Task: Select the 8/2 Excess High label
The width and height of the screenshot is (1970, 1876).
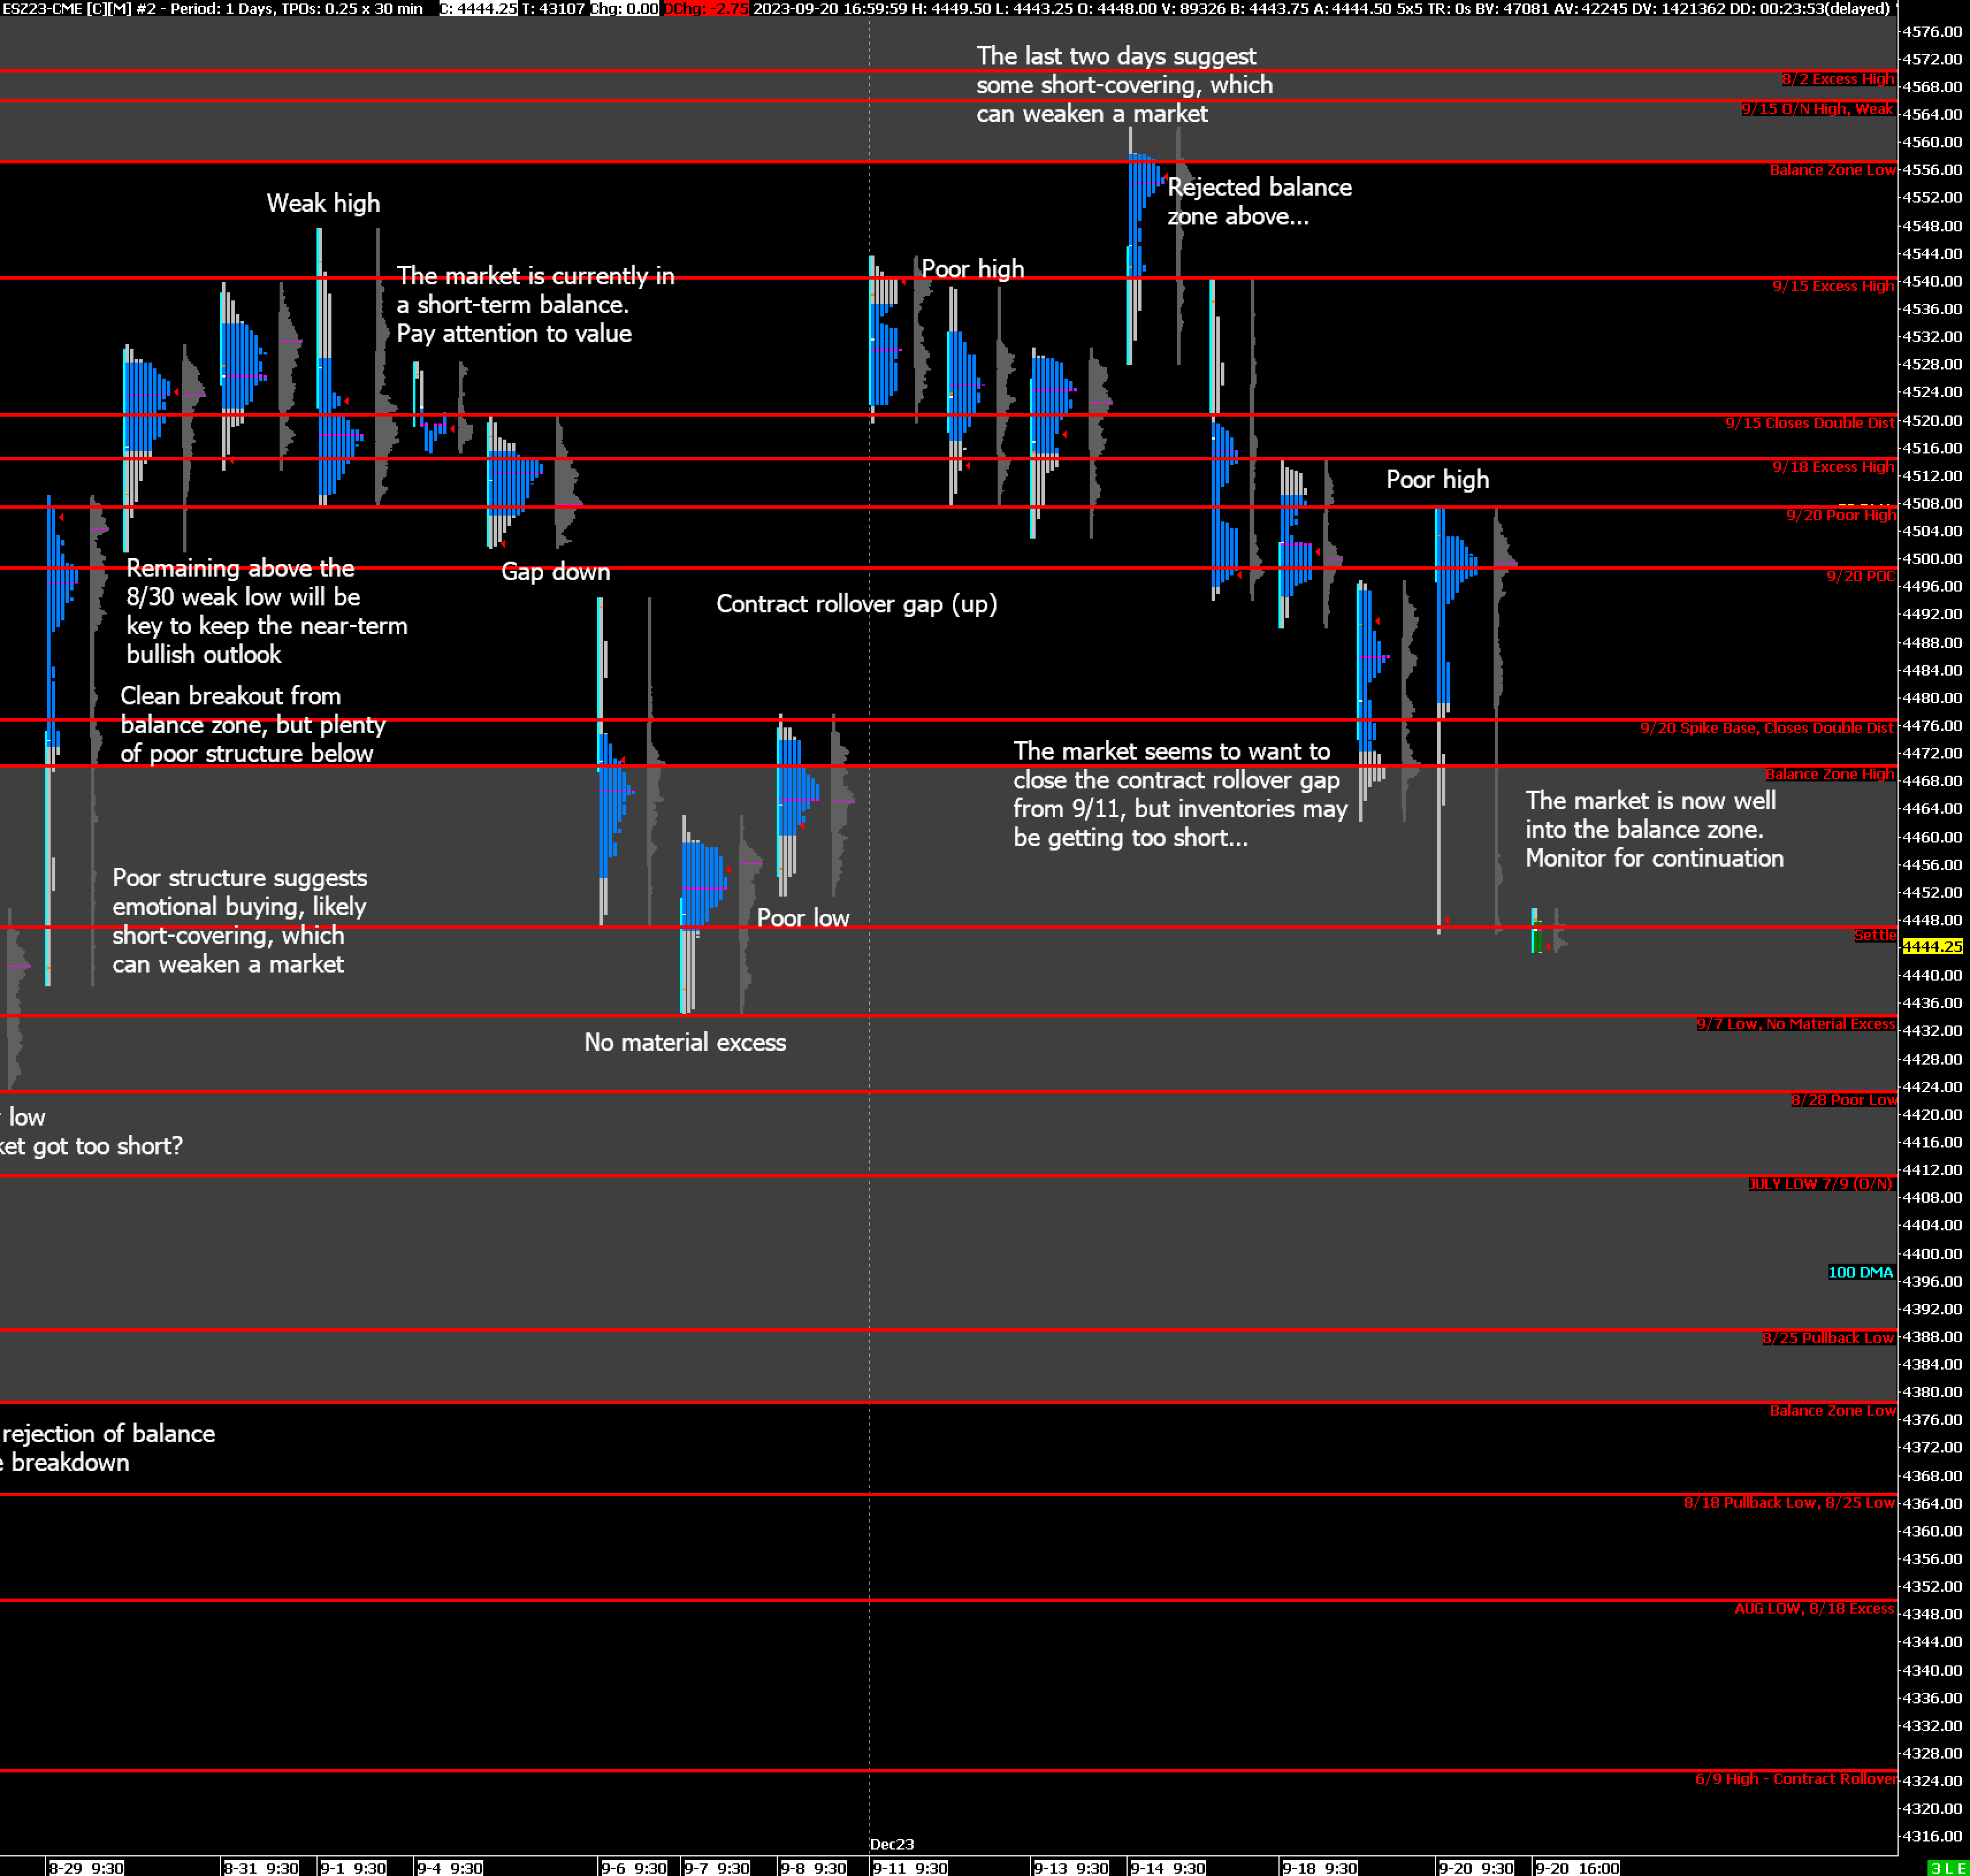Action: coord(1837,79)
